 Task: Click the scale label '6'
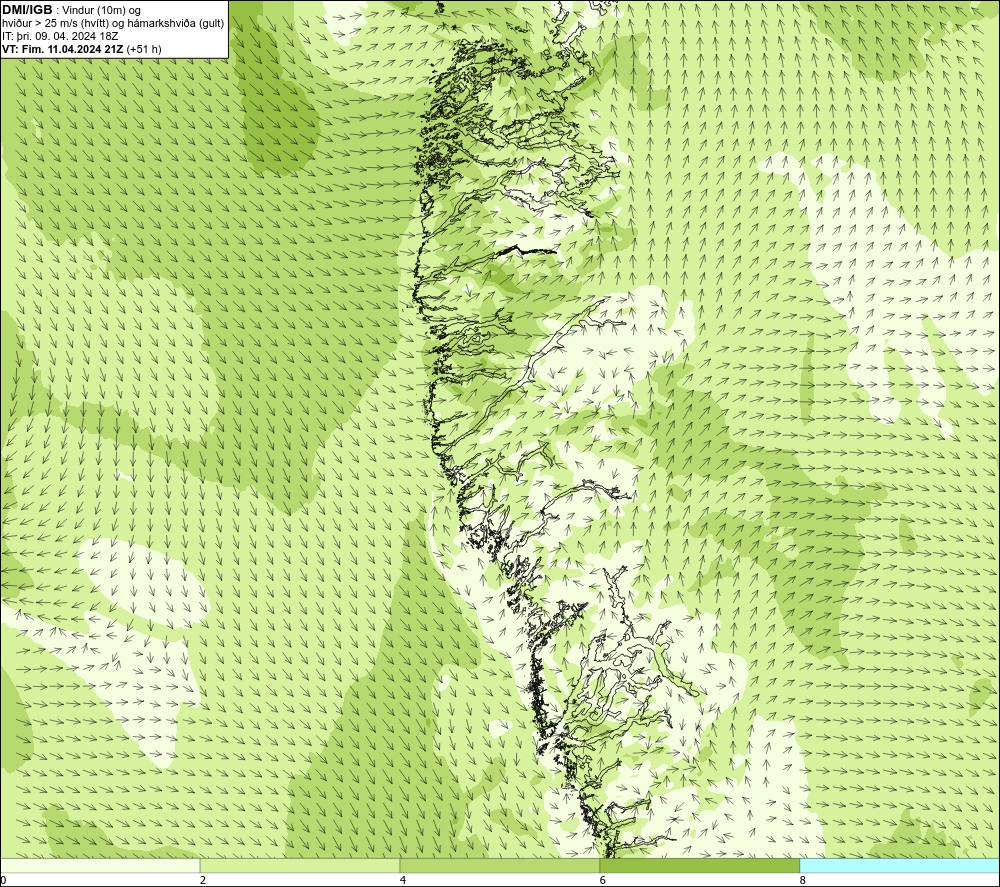[x=603, y=881]
